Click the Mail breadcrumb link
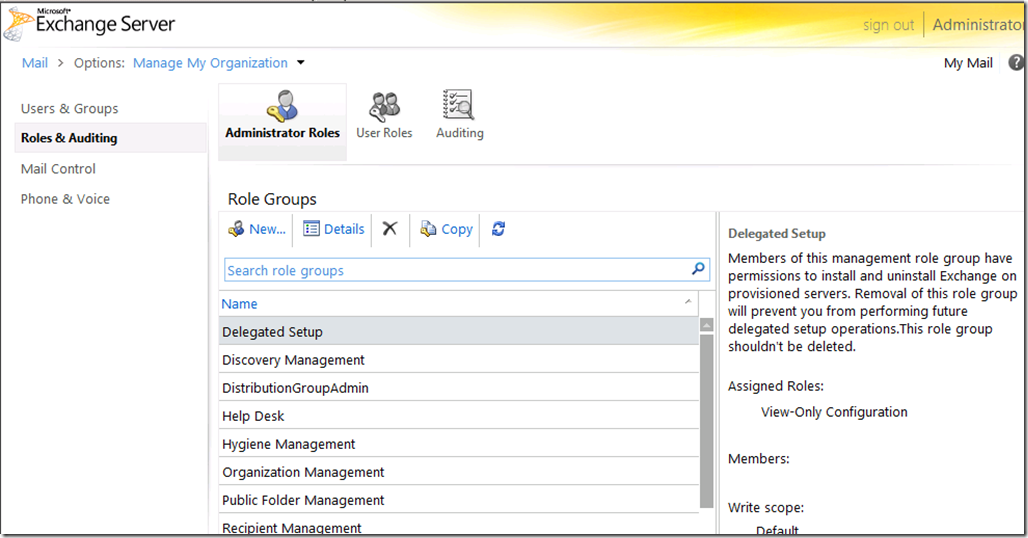1028x538 pixels. 35,63
